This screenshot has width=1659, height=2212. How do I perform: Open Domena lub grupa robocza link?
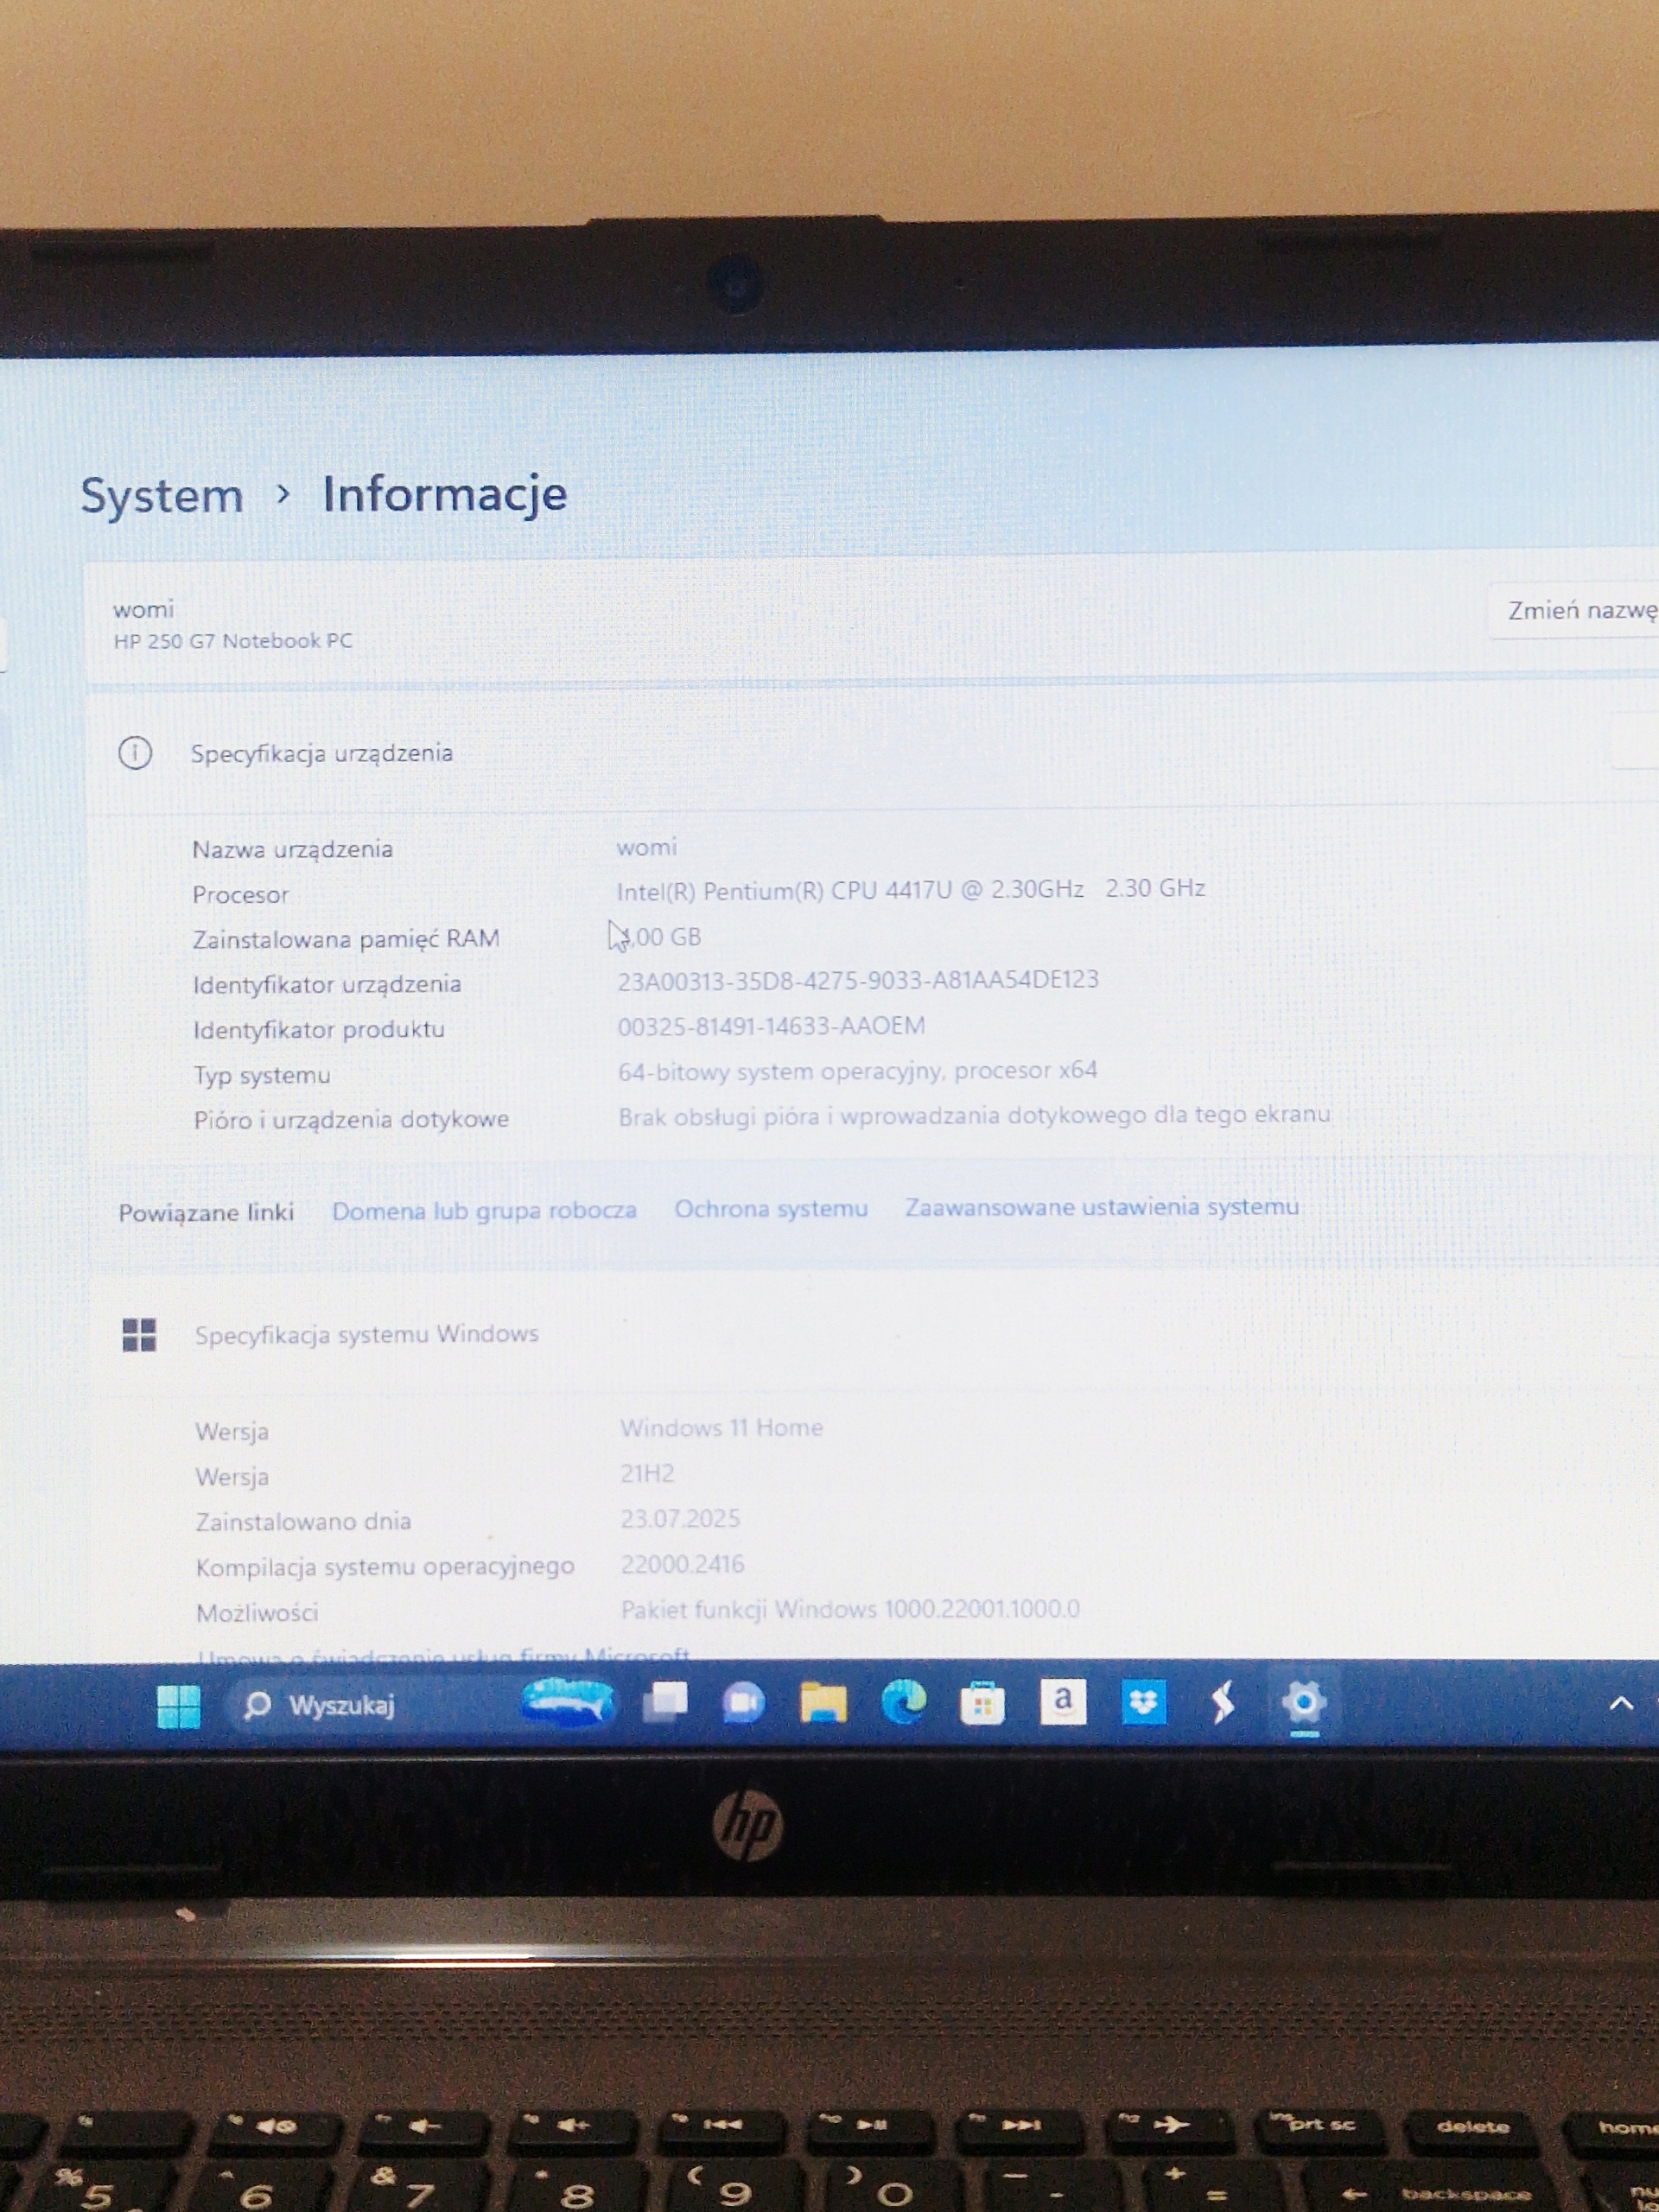pos(484,1211)
